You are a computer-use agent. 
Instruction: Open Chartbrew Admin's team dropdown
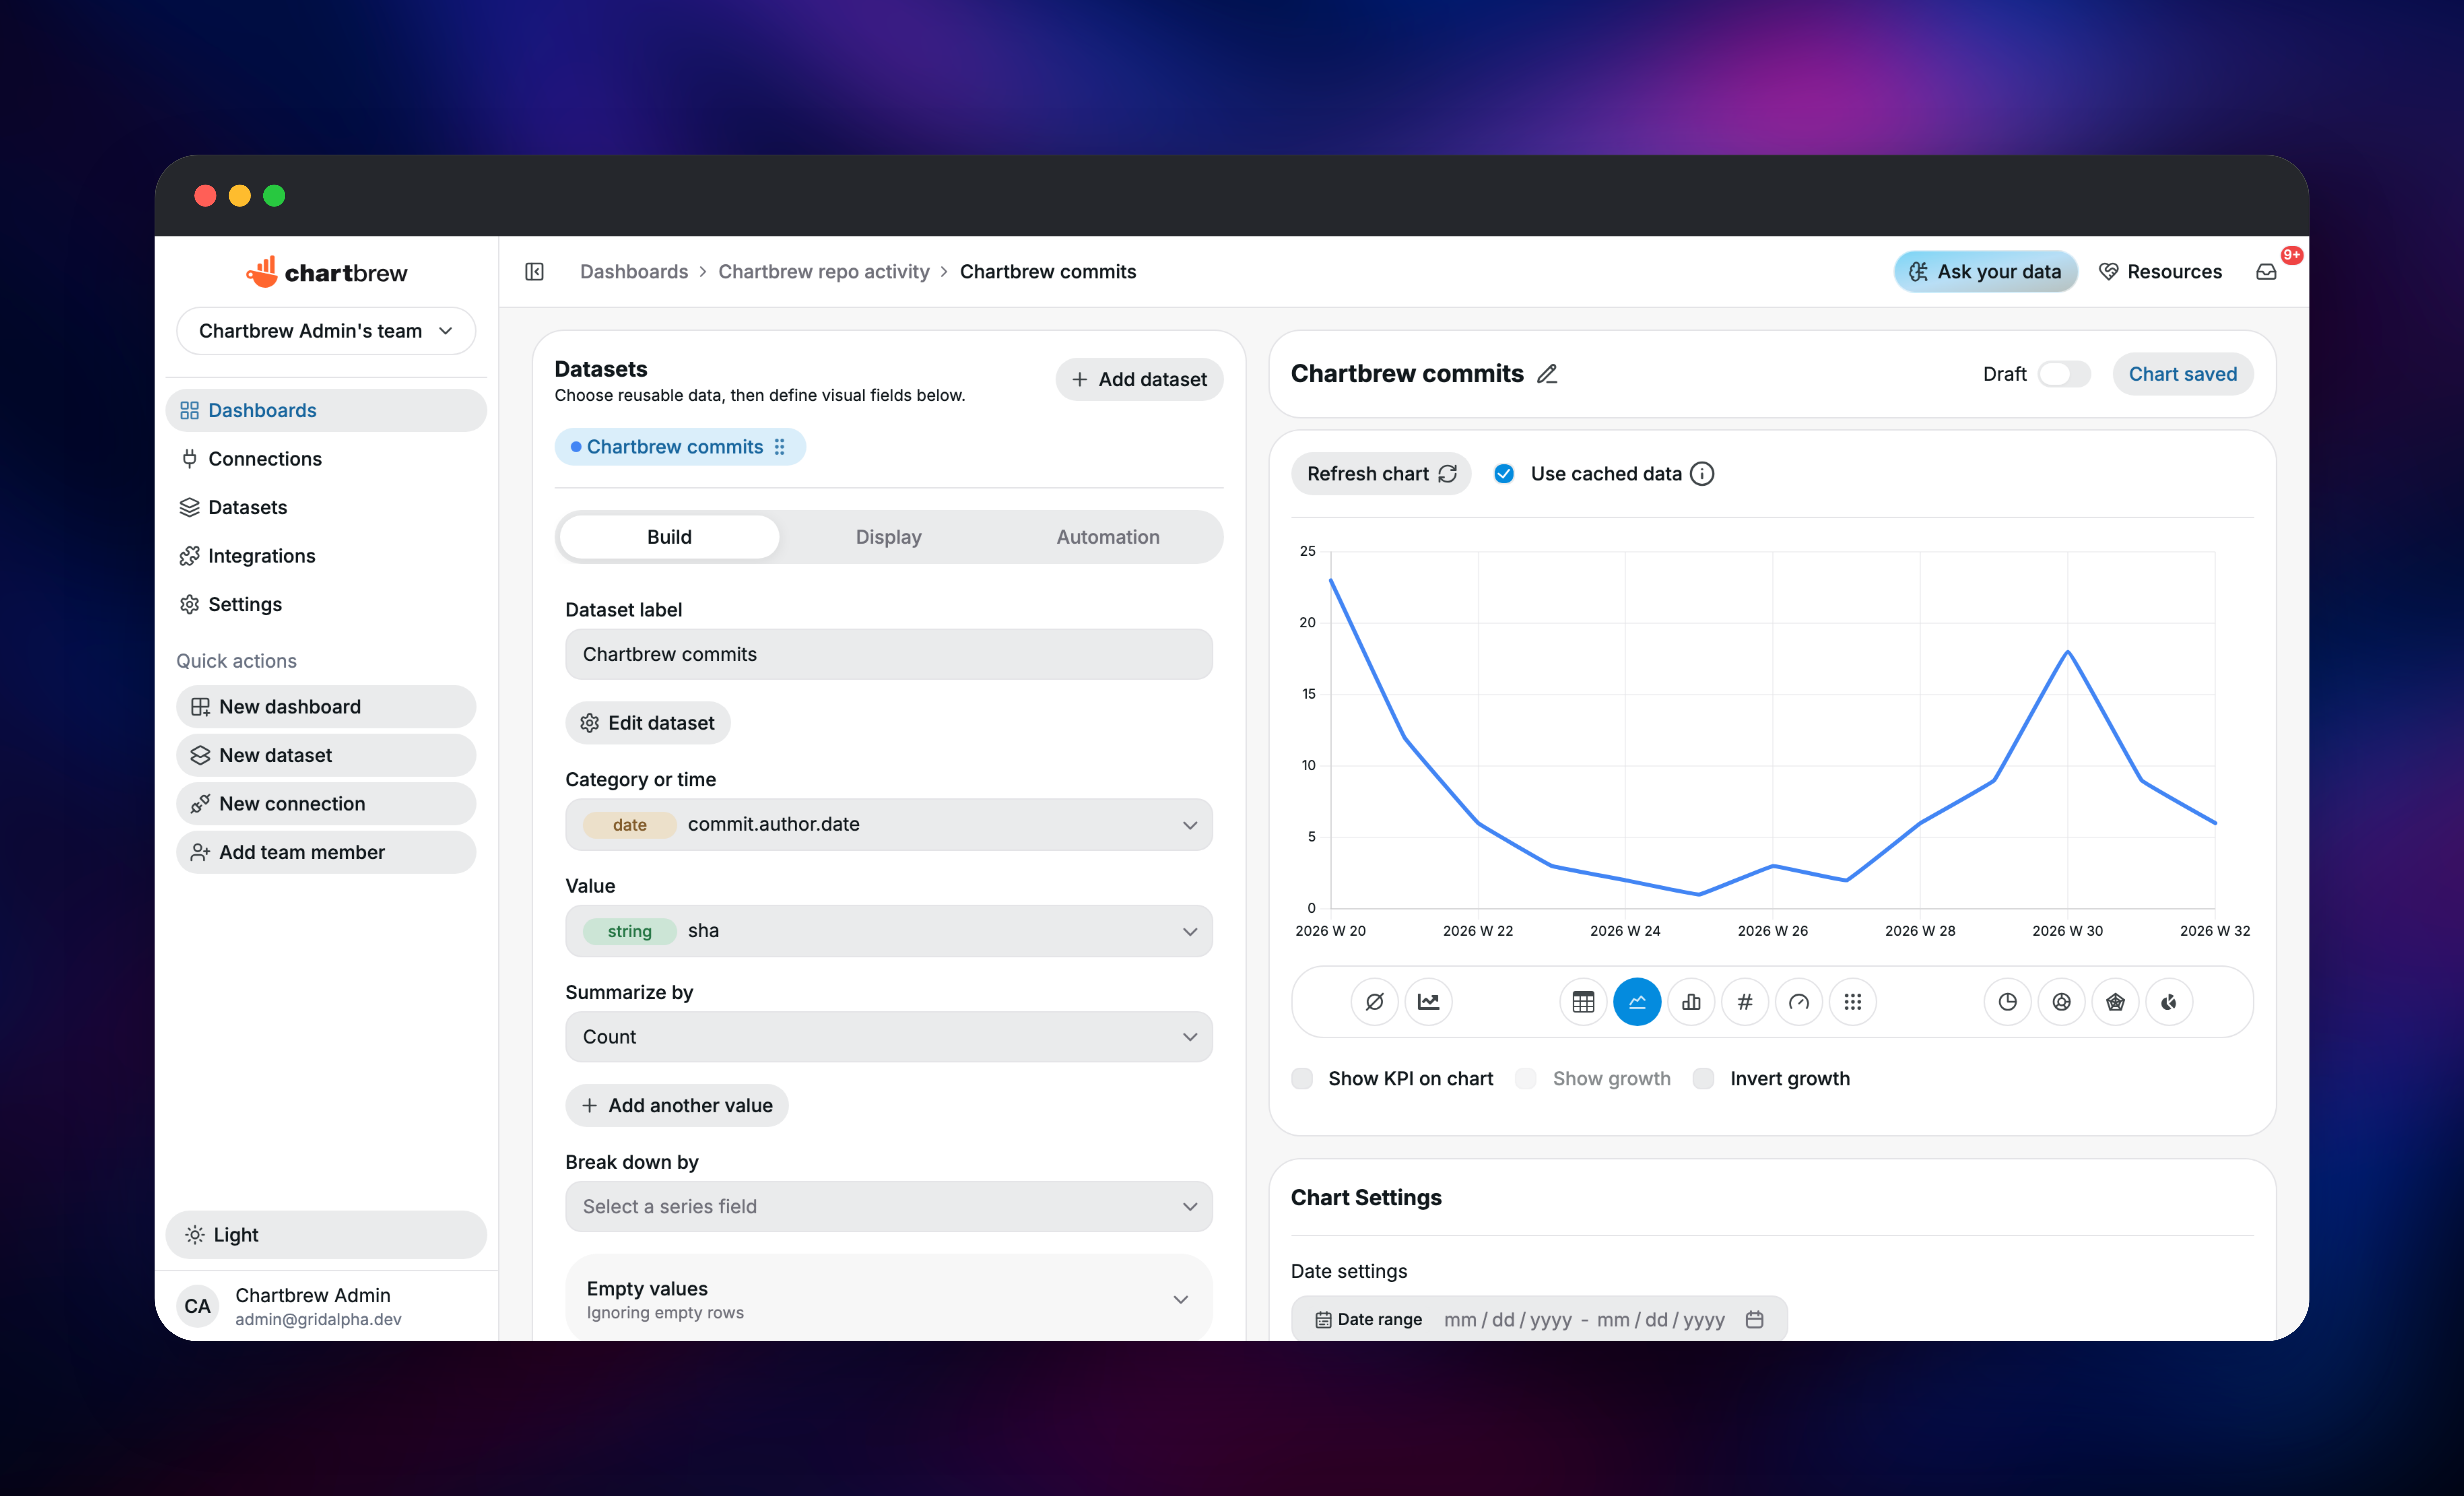[326, 331]
